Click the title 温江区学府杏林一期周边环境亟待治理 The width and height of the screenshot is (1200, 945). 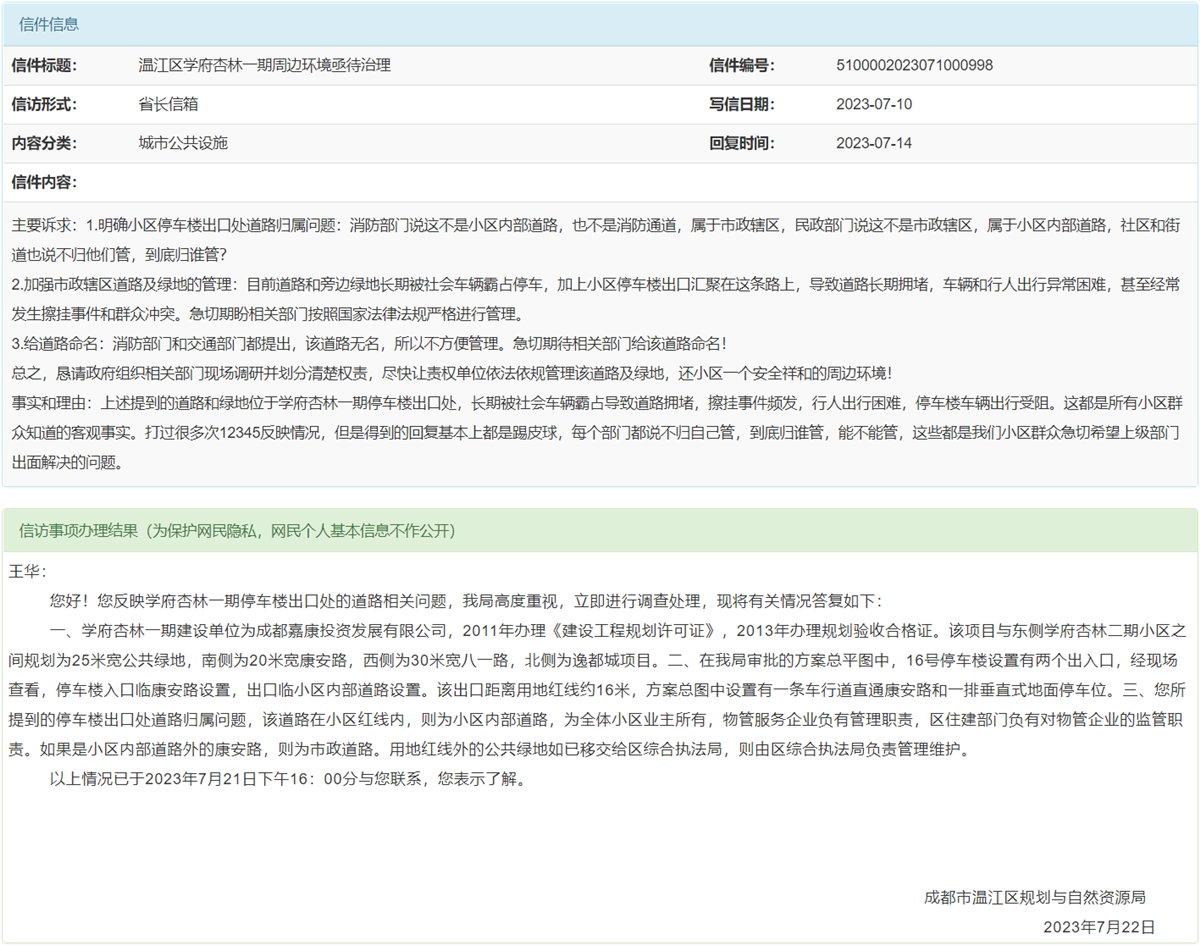click(264, 66)
